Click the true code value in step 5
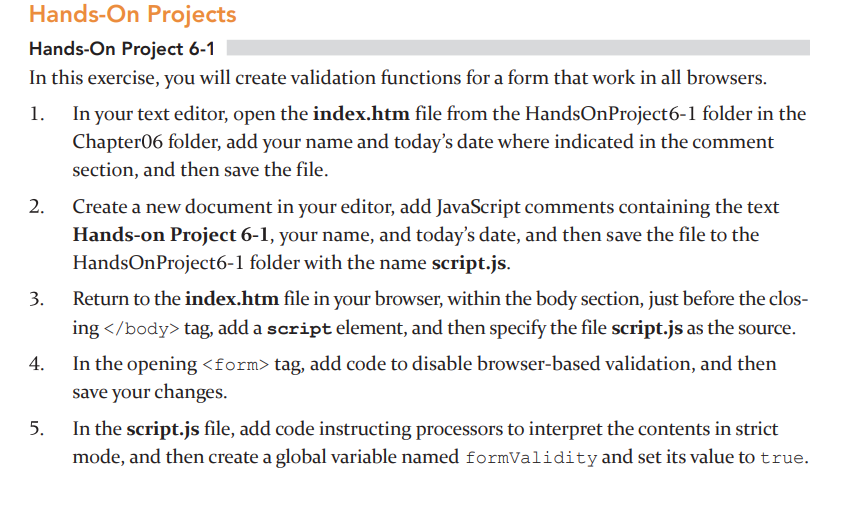846x510 pixels. (x=782, y=458)
